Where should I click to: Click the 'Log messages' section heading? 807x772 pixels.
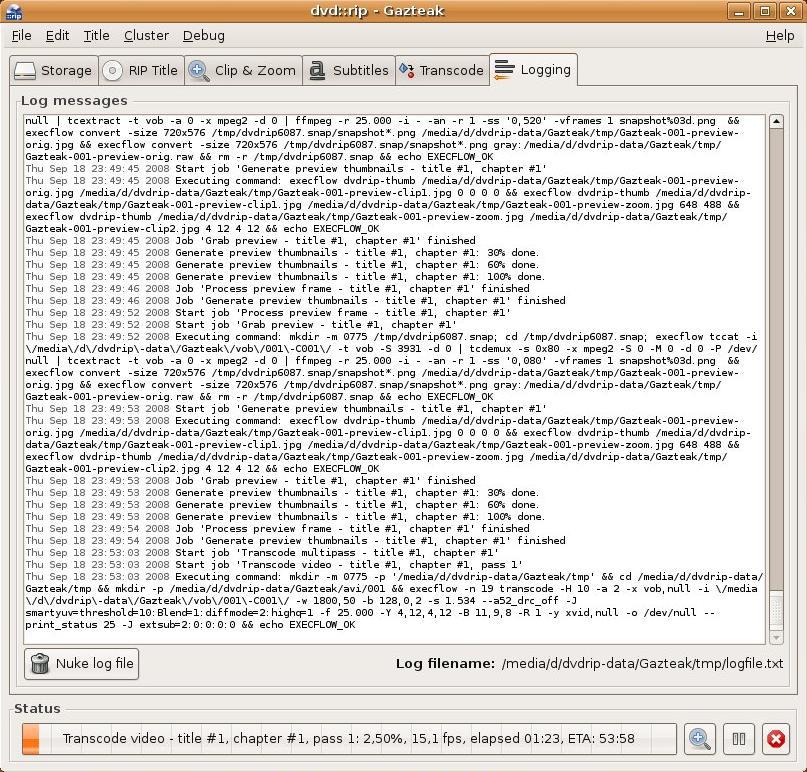74,101
